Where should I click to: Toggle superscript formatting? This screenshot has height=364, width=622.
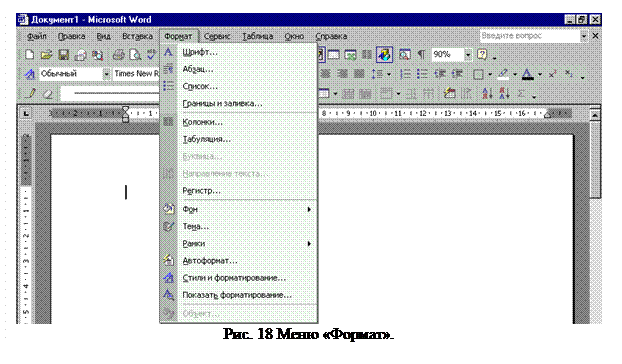click(552, 74)
